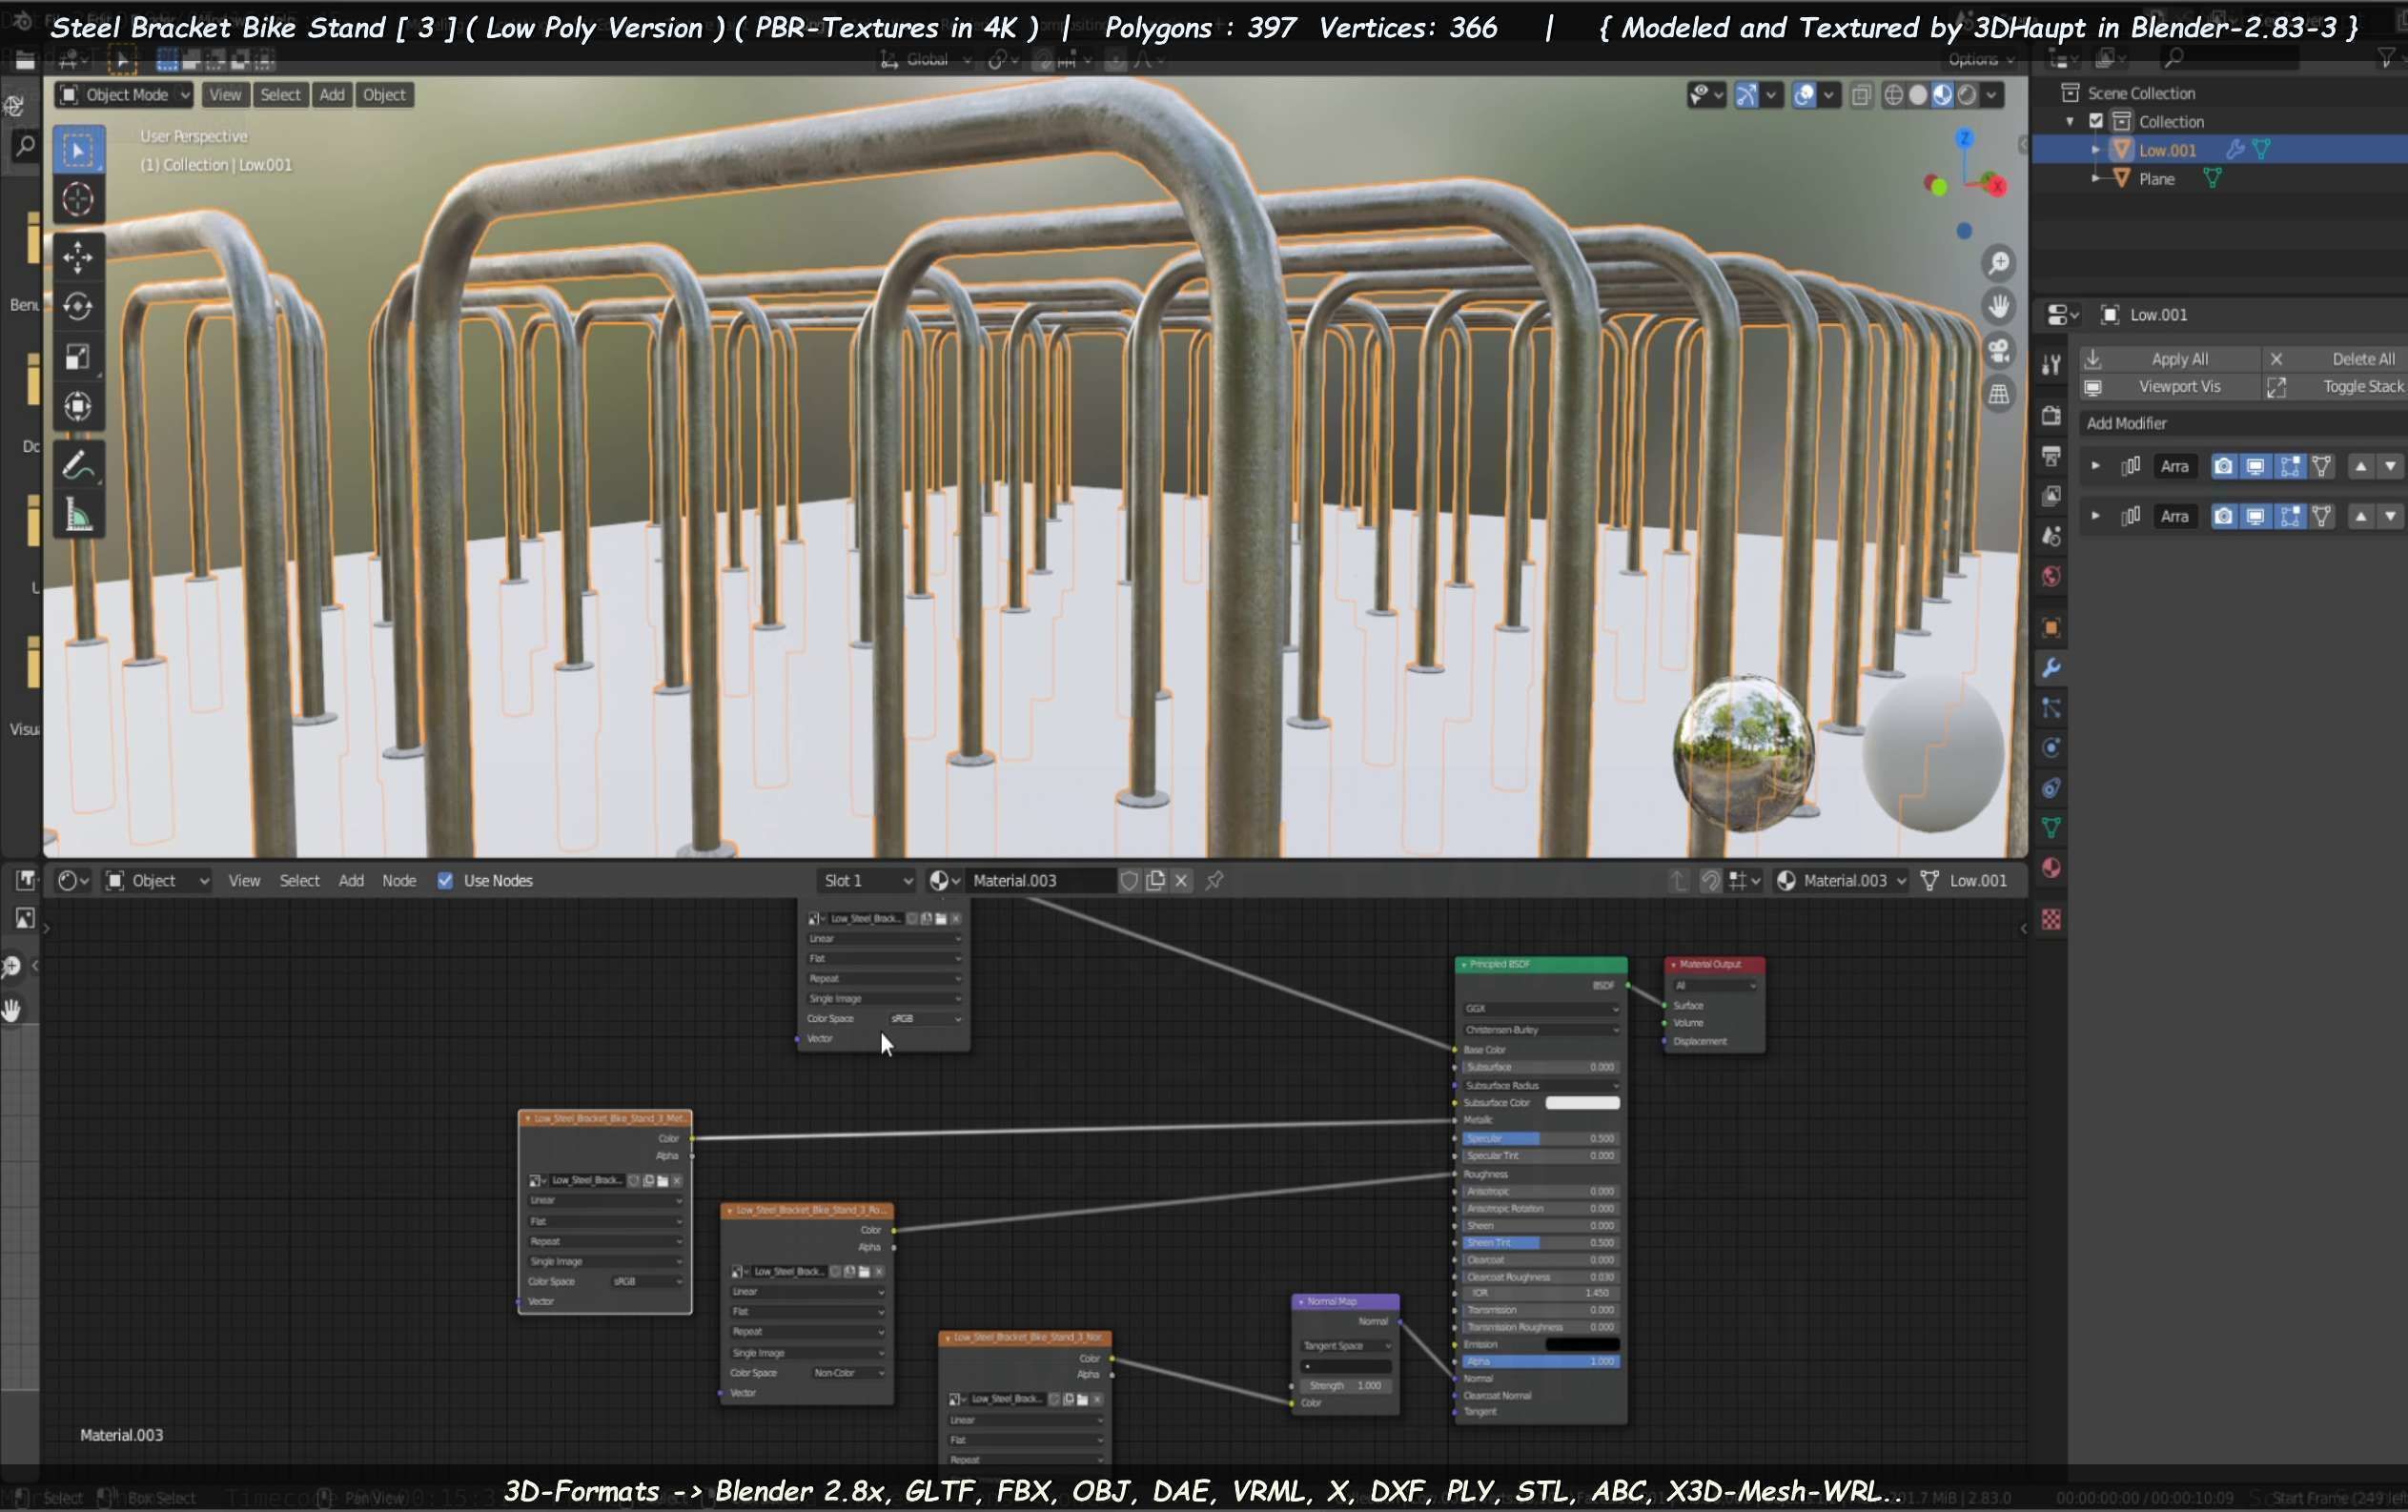Open the Node menu in shader editor
2408x1512 pixels.
[399, 881]
